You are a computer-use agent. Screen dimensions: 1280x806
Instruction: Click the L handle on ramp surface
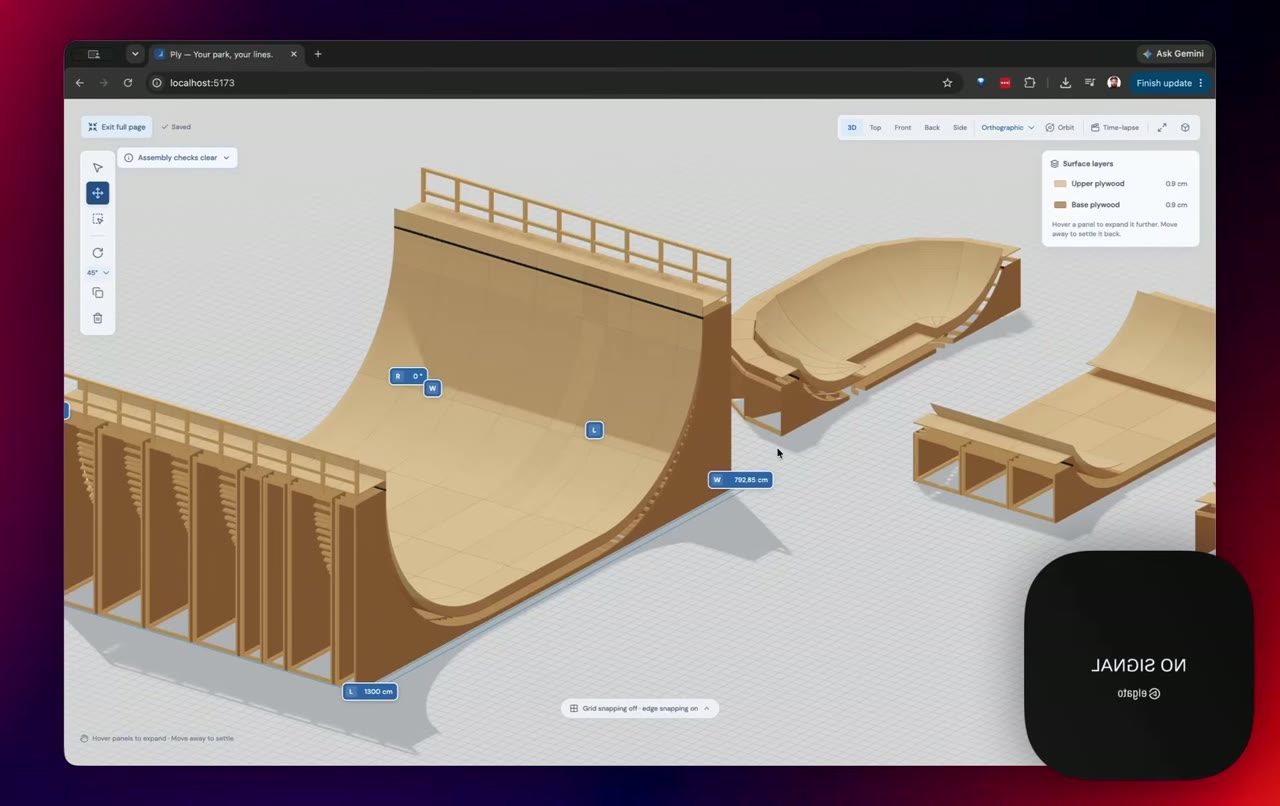[x=594, y=430]
